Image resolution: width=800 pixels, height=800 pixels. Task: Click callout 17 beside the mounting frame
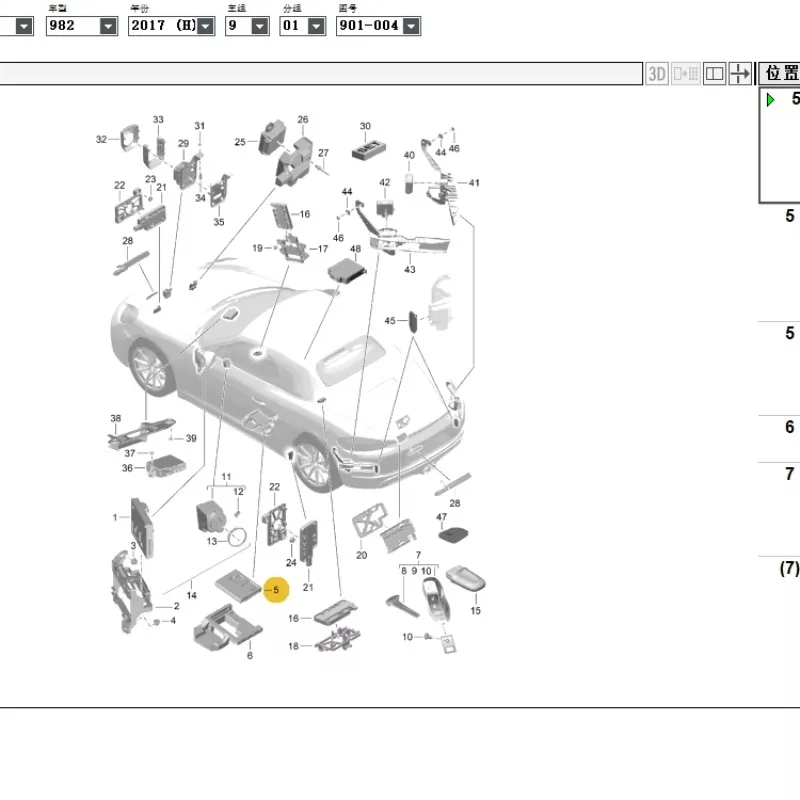(x=322, y=249)
